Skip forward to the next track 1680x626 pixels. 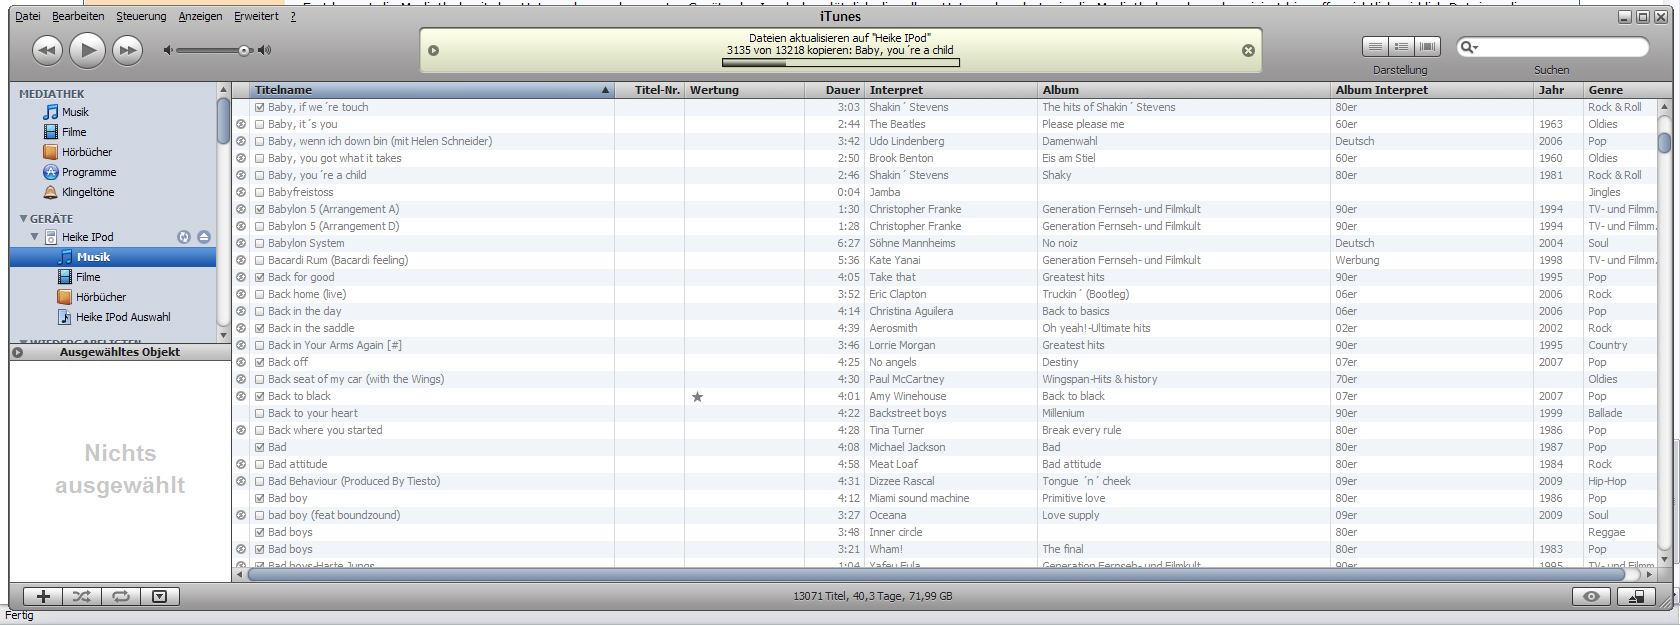[x=127, y=50]
